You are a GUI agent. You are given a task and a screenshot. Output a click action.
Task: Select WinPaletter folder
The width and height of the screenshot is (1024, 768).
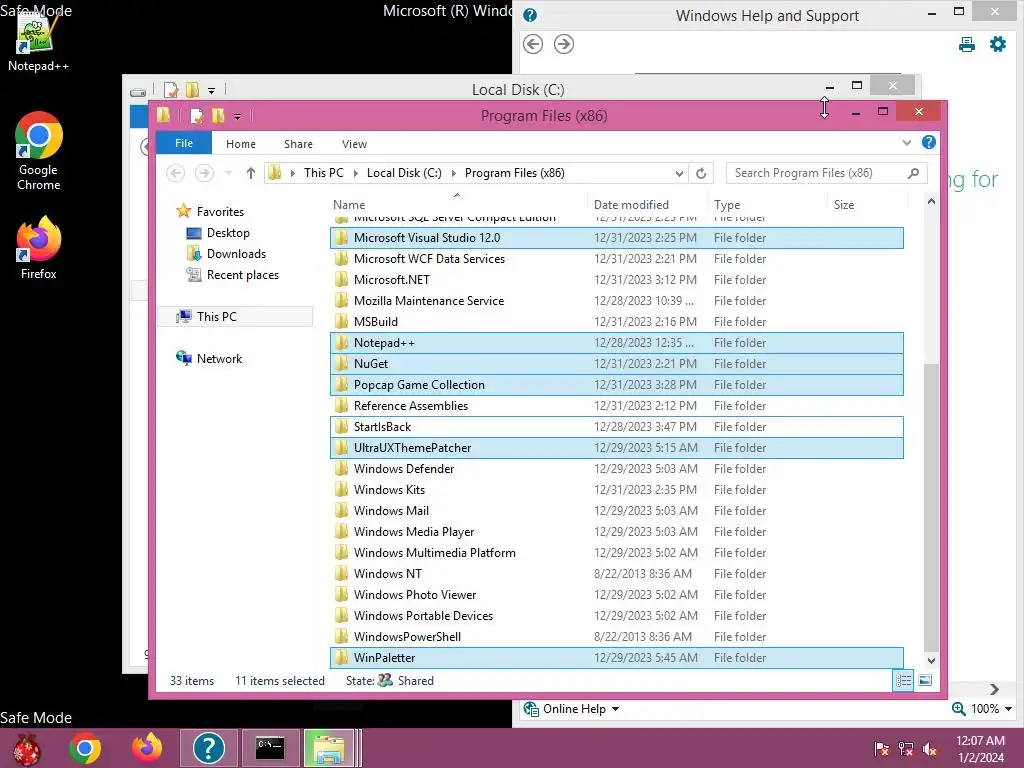616,658
